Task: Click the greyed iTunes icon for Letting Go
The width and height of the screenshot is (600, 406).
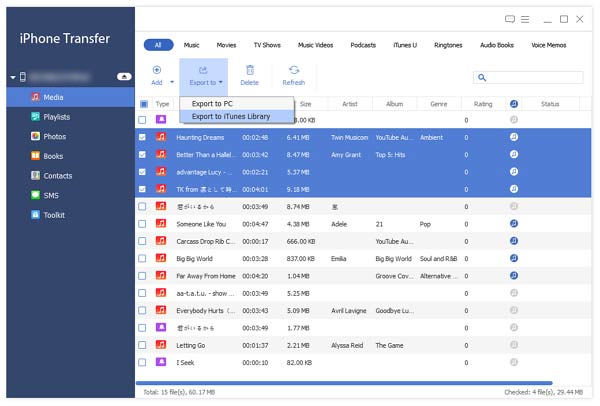Action: point(514,345)
